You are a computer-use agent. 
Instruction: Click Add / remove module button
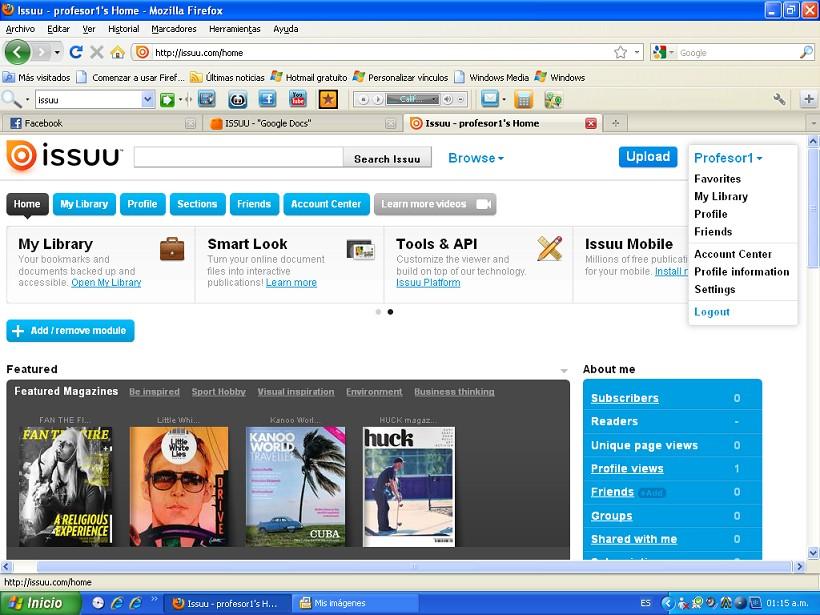pos(70,331)
